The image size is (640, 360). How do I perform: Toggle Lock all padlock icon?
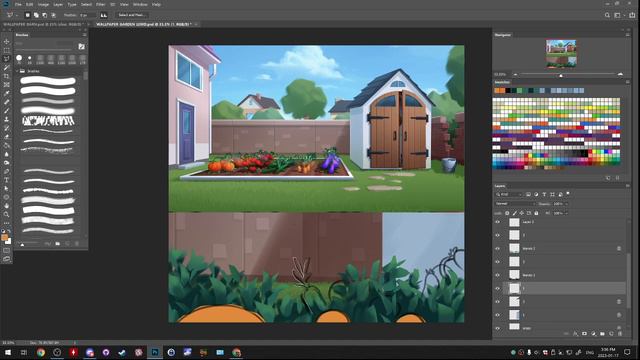[x=536, y=213]
